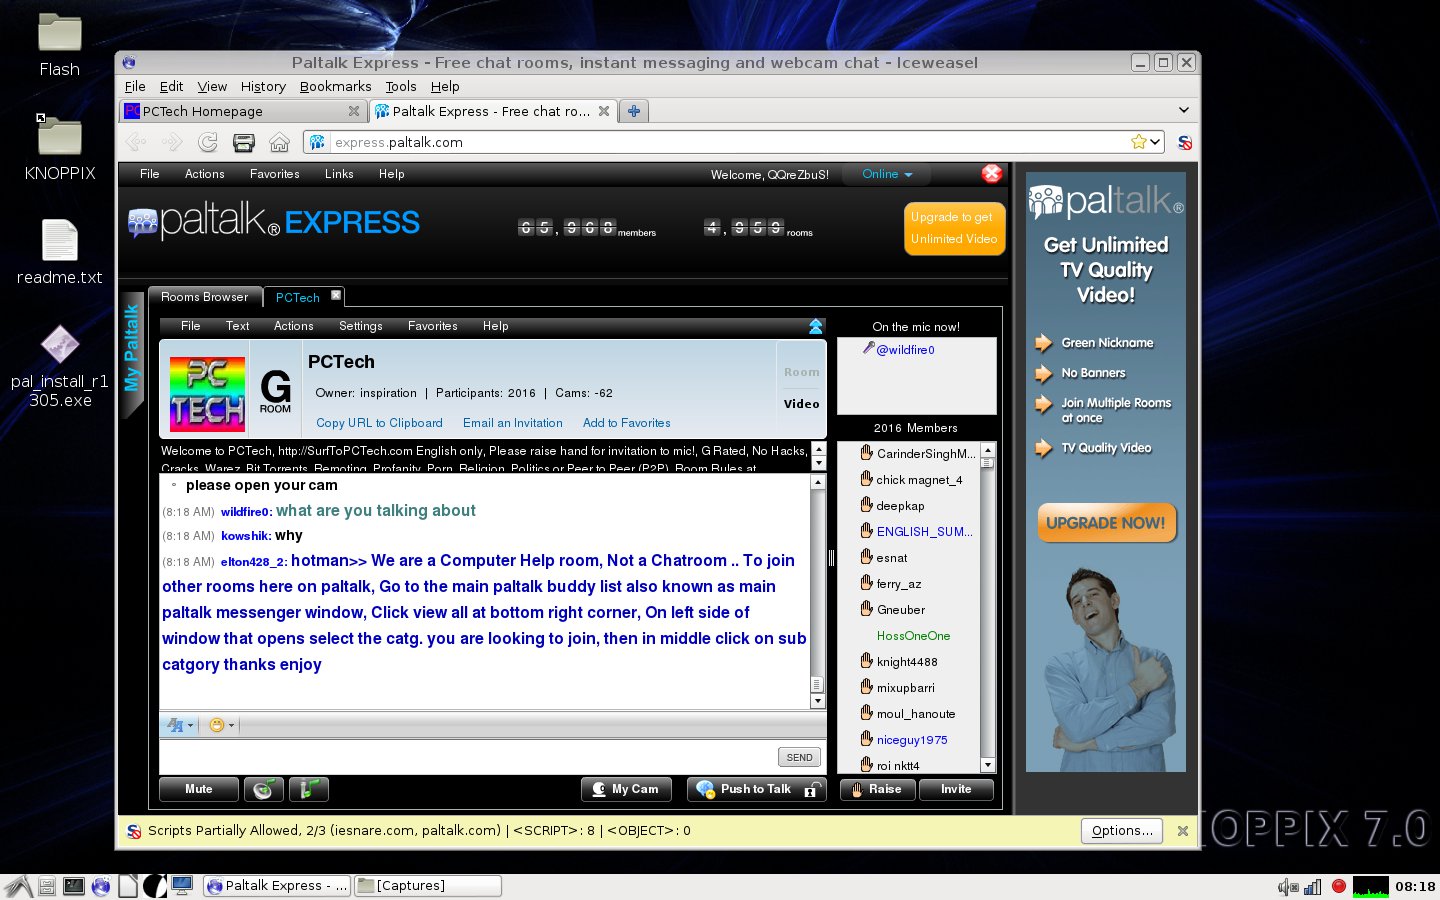Select member niceguy1975 in the members list
The width and height of the screenshot is (1440, 900).
(911, 740)
